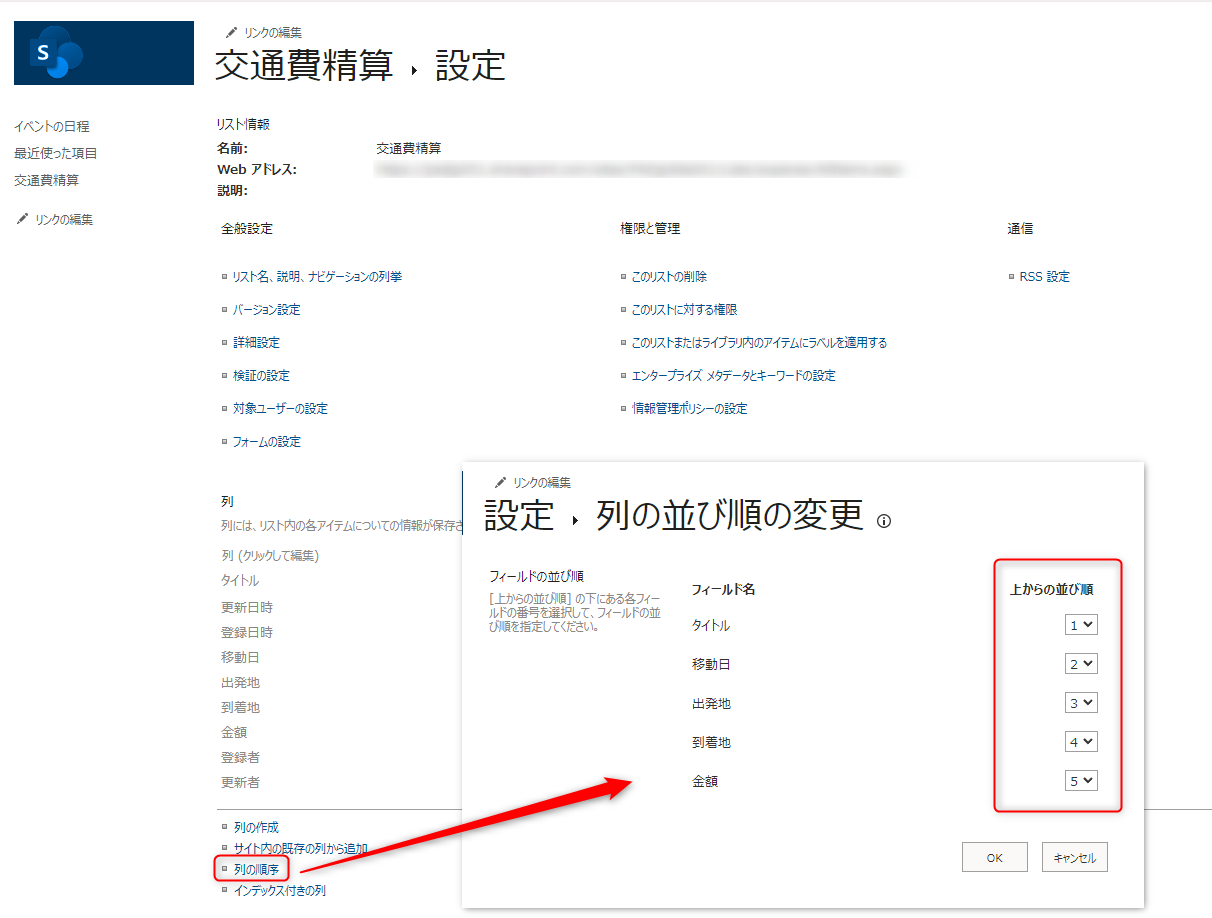
Task: Click the pencil icon above the 交通費精算 title
Action: pyautogui.click(x=232, y=33)
